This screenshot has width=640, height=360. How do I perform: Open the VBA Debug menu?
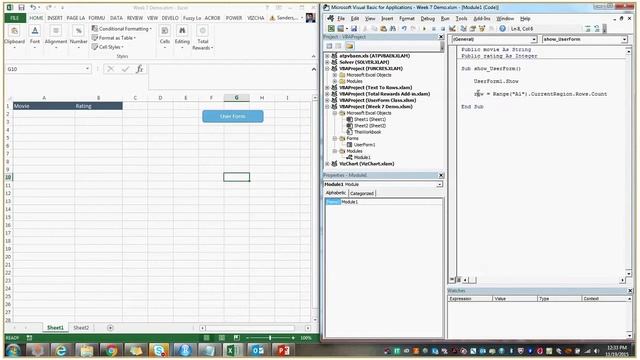[428, 19]
